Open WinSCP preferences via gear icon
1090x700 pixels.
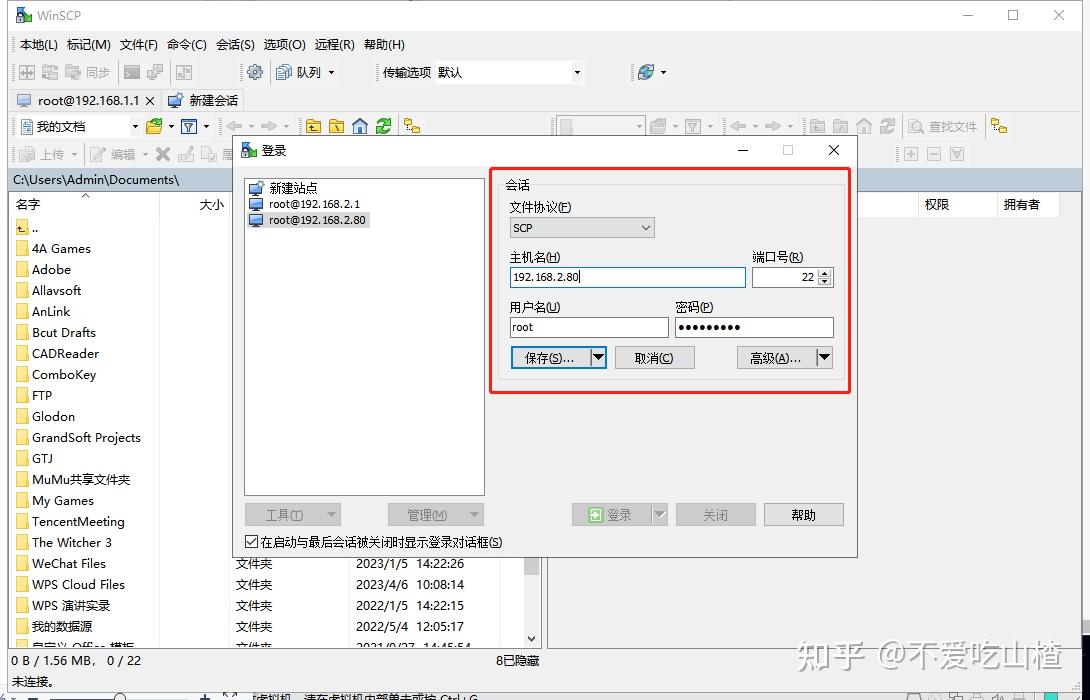[254, 72]
